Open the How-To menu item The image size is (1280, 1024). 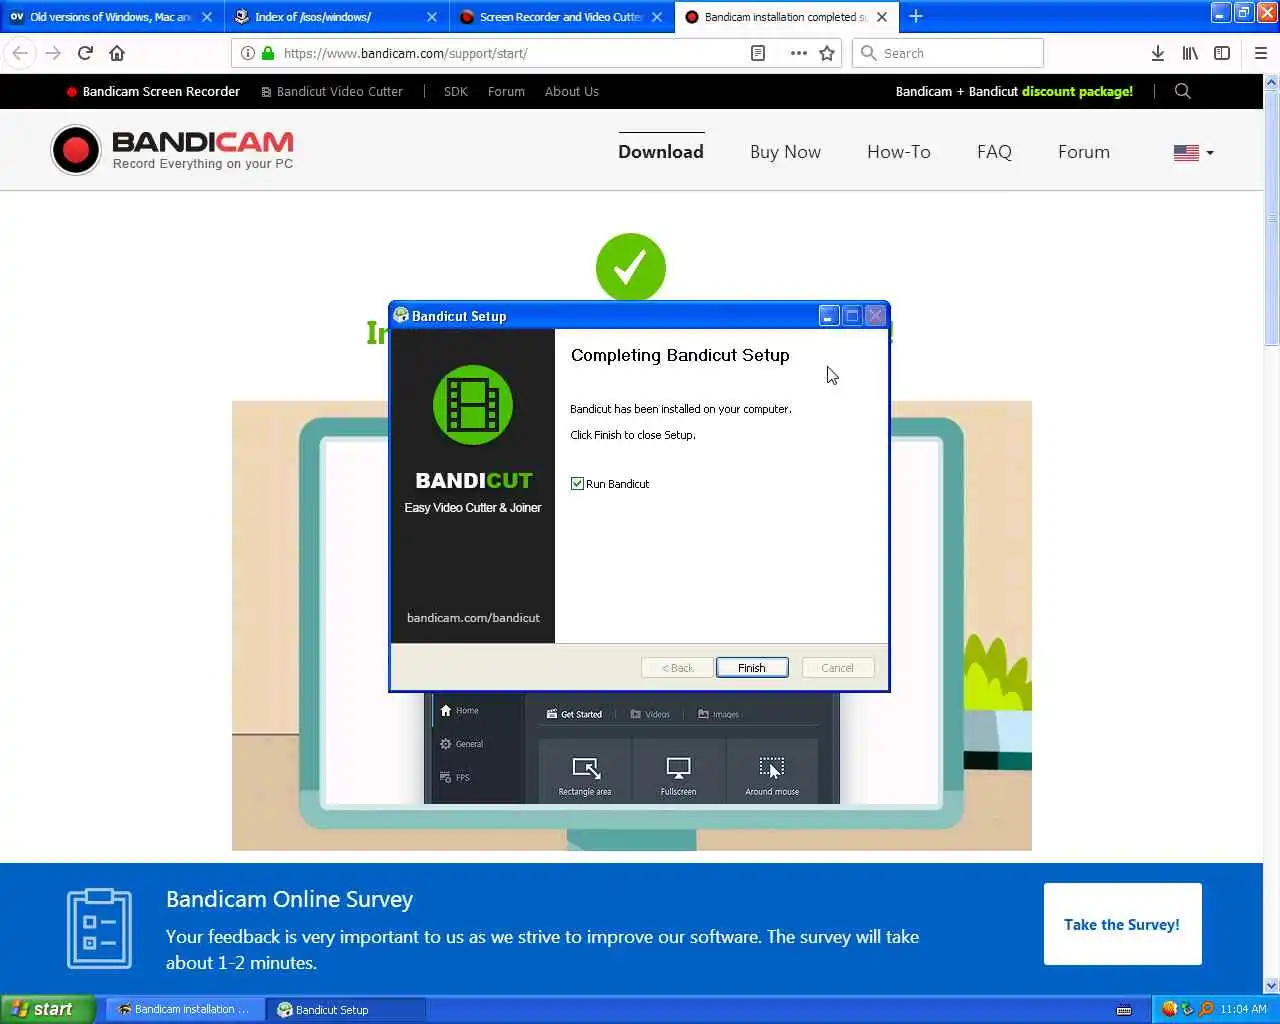click(x=899, y=152)
